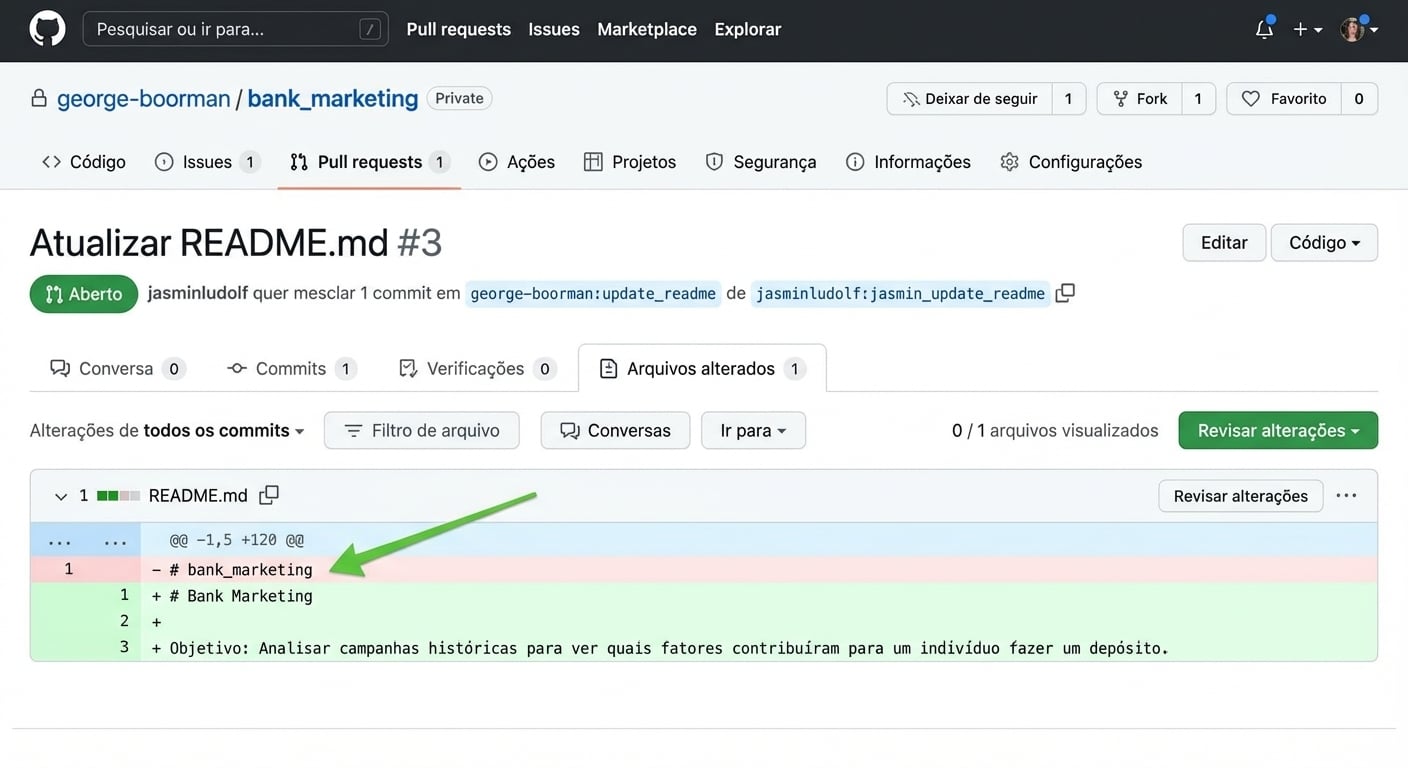
Task: Click the fork count number
Action: point(1198,99)
